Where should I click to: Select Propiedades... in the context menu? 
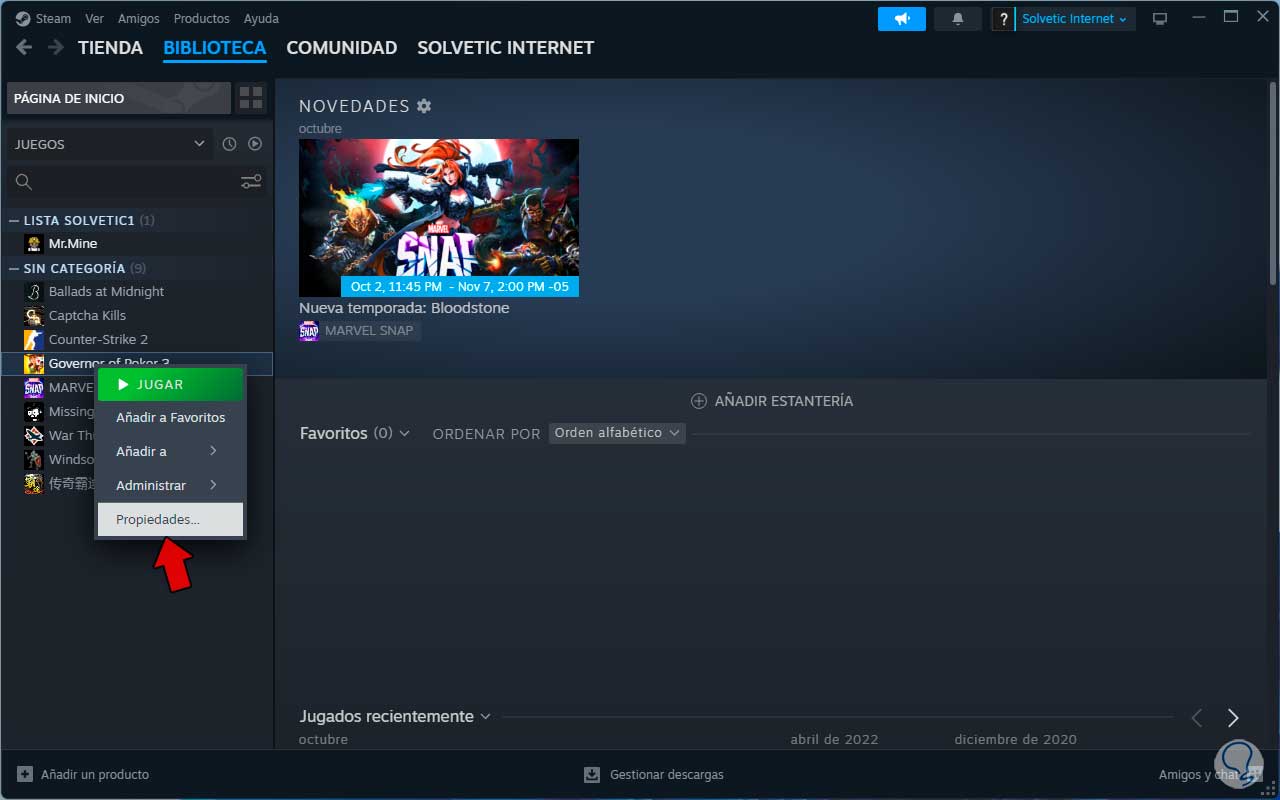(x=170, y=519)
